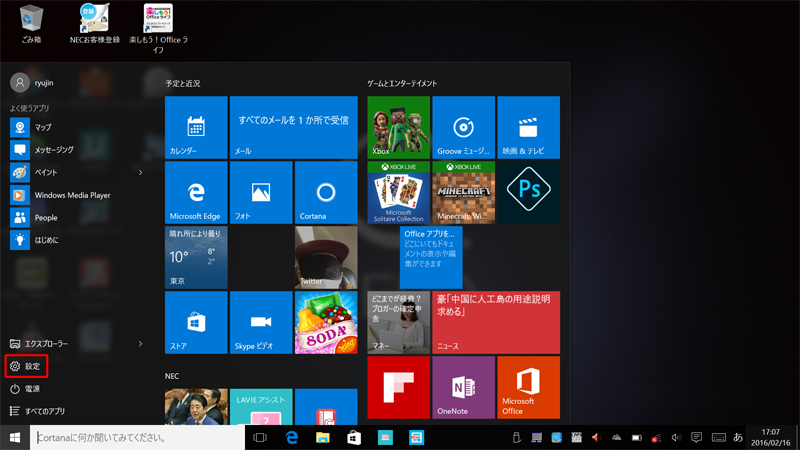Open touch keyboard tray icon
800x450 pixels.
click(719, 437)
